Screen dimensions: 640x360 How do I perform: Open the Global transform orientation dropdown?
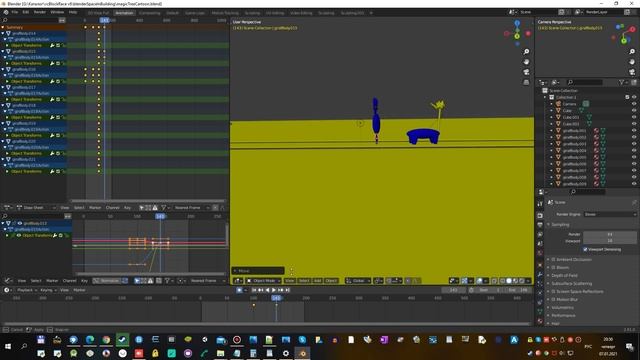[x=358, y=281]
